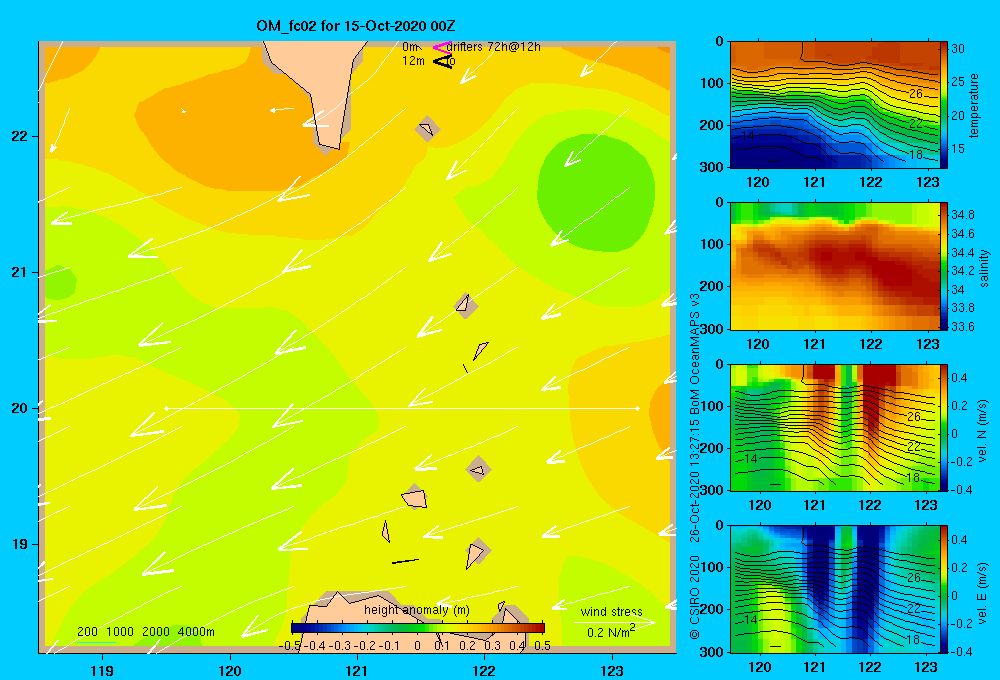Viewport: 1000px width, 680px height.
Task: Click the vel. N colorbar beside third panel
Action: (x=944, y=428)
